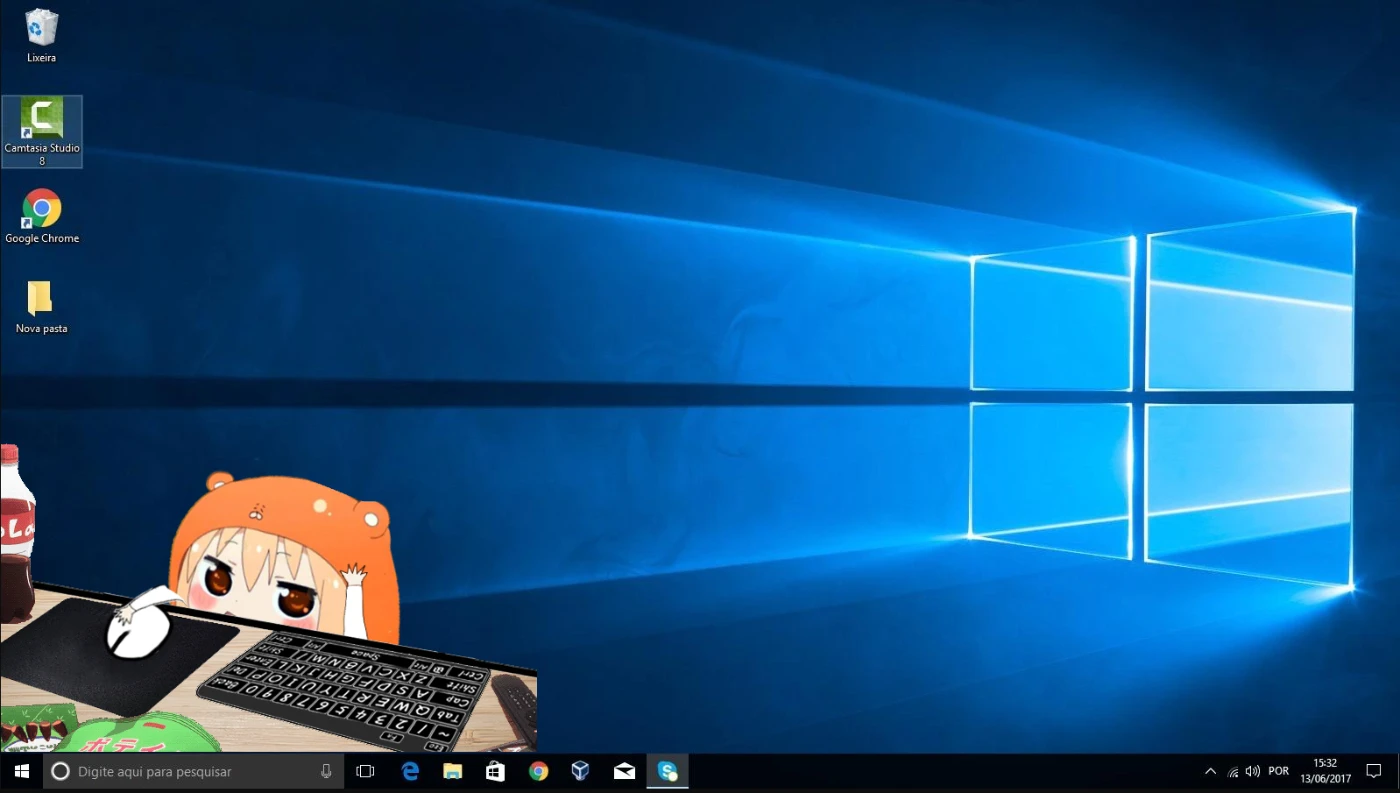
Task: Launch Microsoft Edge from the taskbar
Action: point(410,771)
